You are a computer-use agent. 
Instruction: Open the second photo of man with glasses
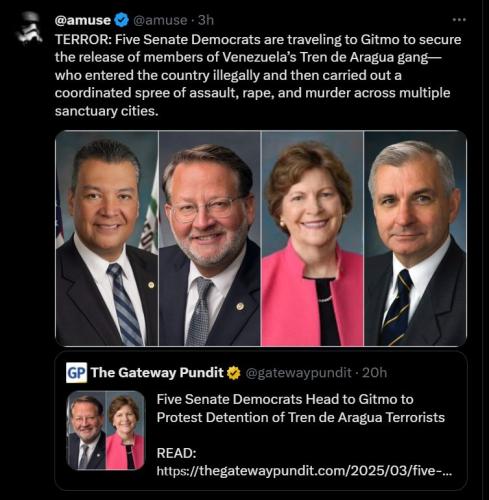click(x=210, y=238)
